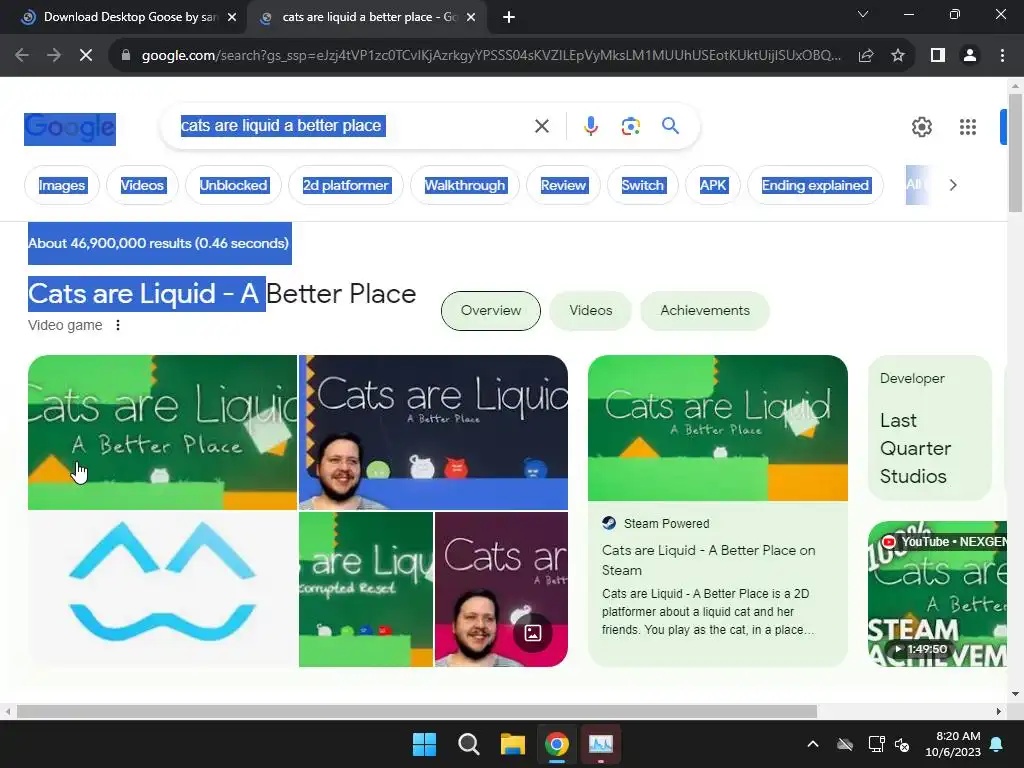Image resolution: width=1024 pixels, height=768 pixels.
Task: Select the Walkthrough filter chip
Action: (x=465, y=185)
